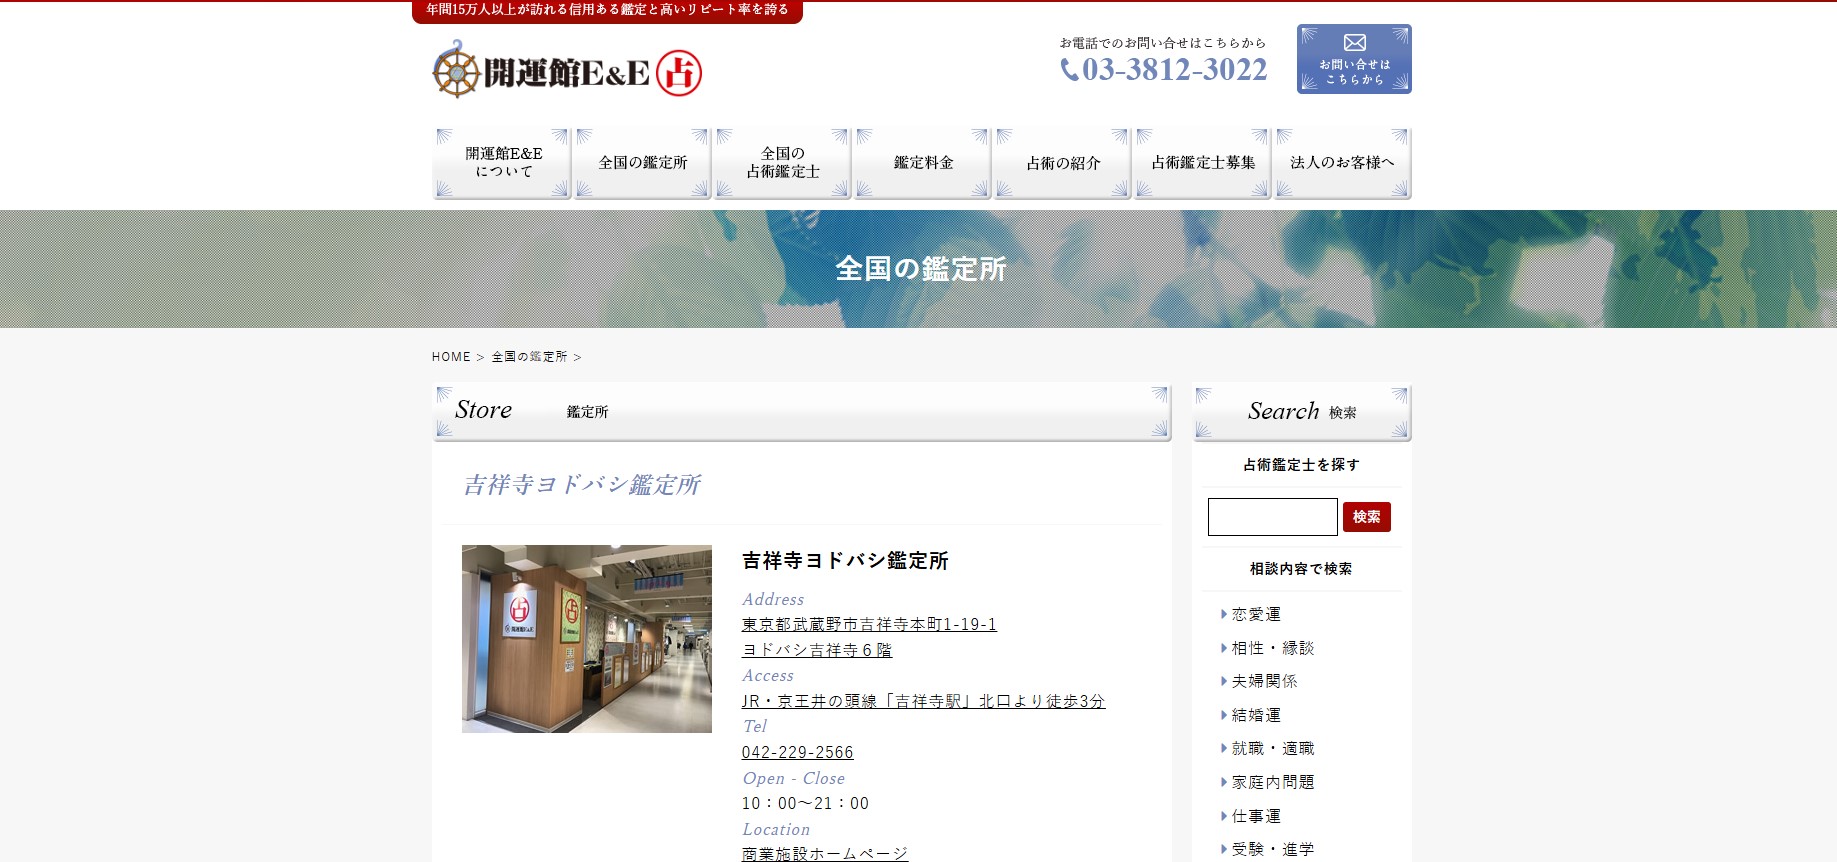Click the arrow icon beside 夫婦関係
The image size is (1837, 862).
tap(1223, 681)
